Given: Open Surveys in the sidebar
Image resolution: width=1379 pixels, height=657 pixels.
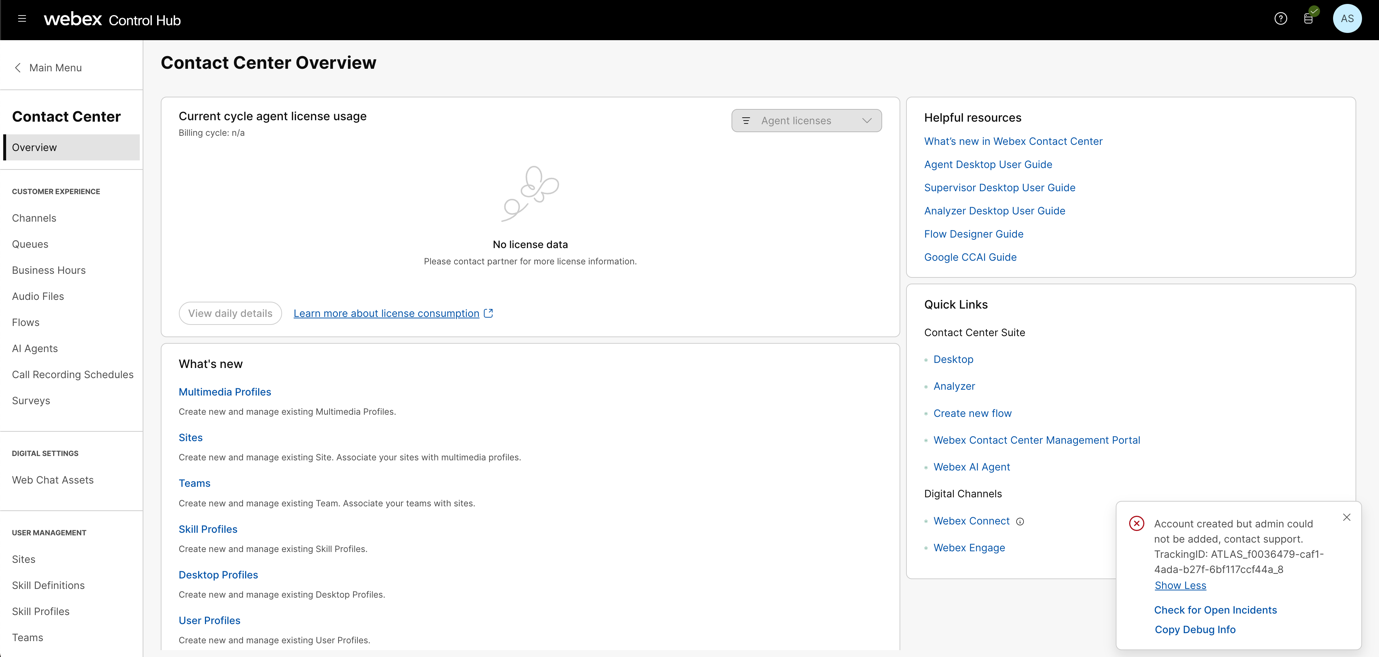Looking at the screenshot, I should point(31,400).
